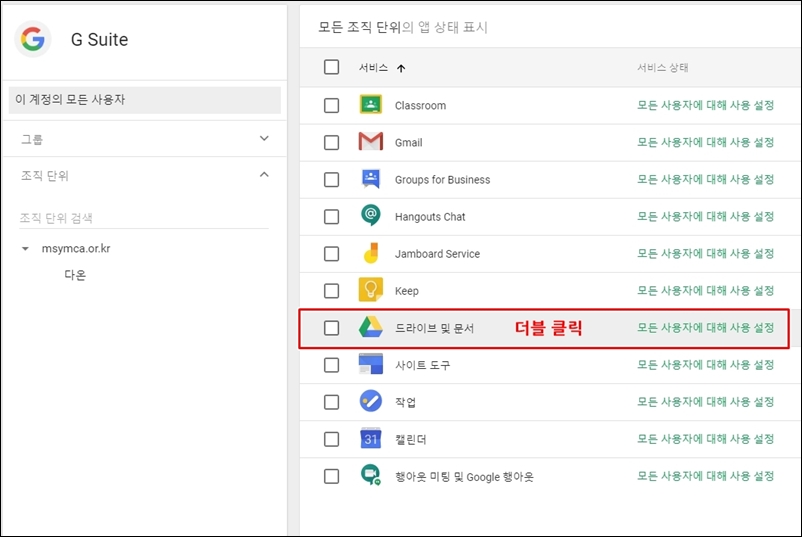Click the 조직 단위 검색 search field

(x=144, y=218)
